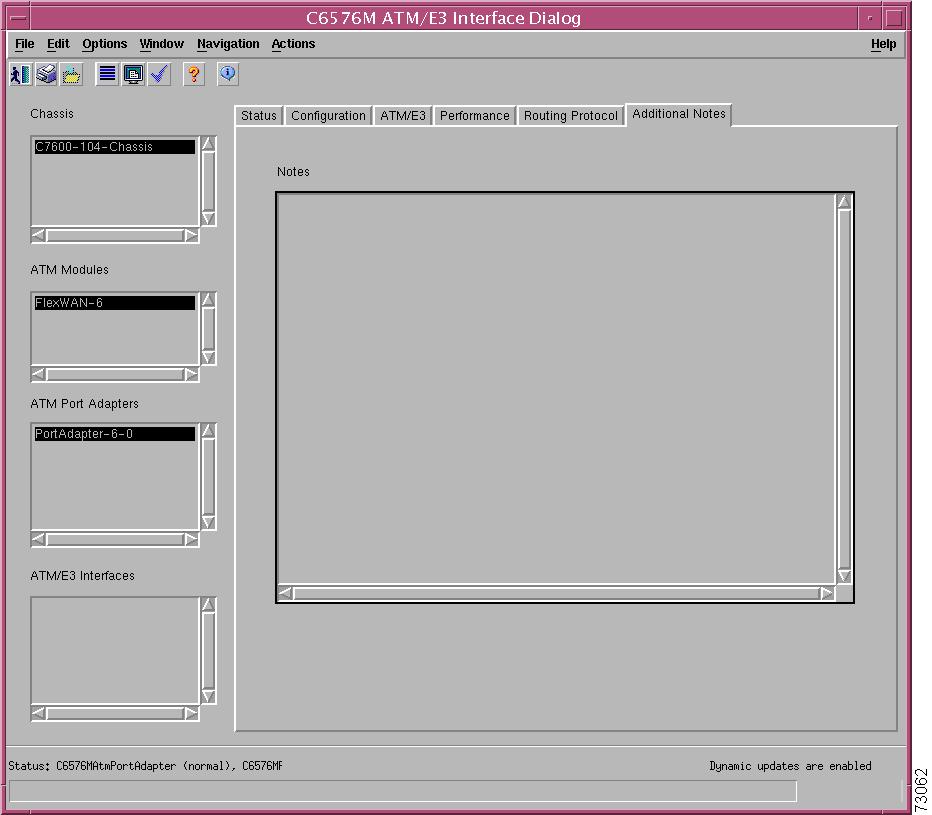932x815 pixels.
Task: Select the Additional Notes tab
Action: [x=679, y=114]
